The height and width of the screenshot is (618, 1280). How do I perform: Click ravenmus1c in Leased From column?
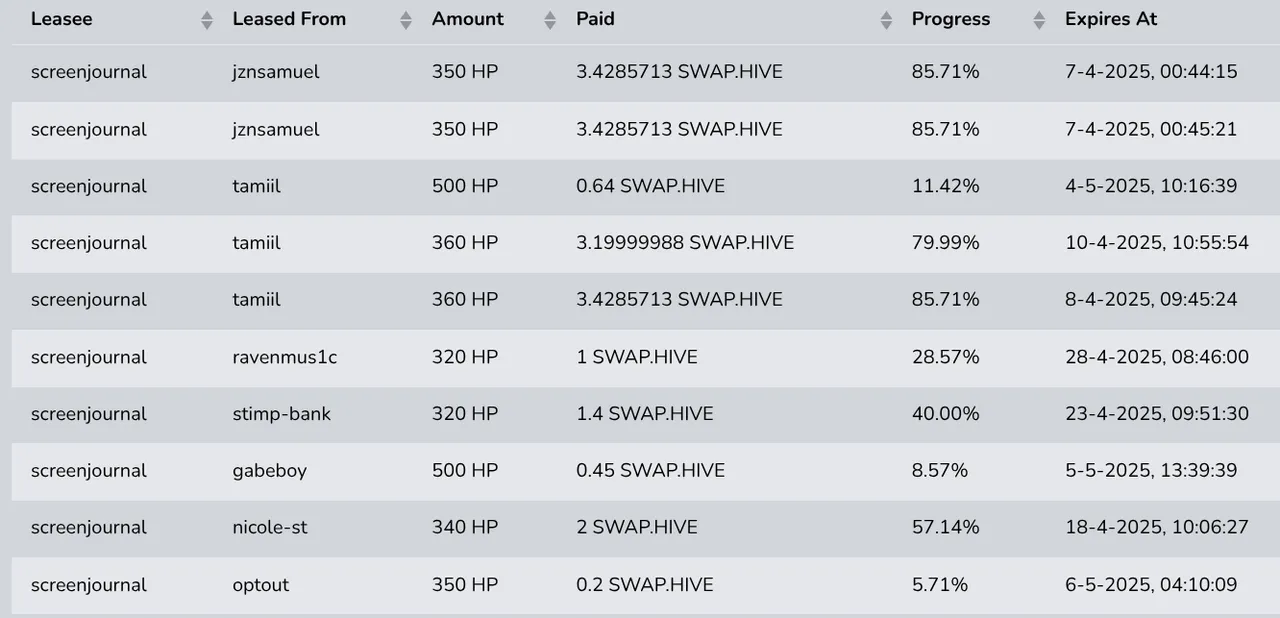coord(285,357)
